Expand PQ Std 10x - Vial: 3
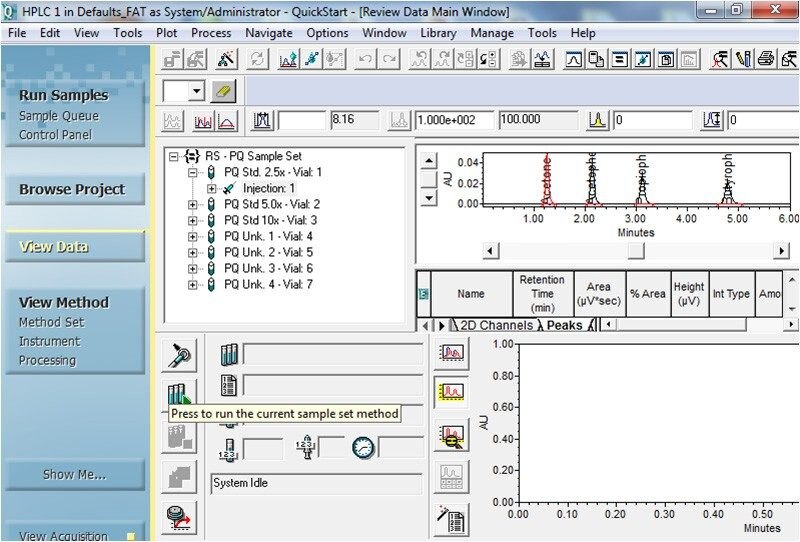This screenshot has height=542, width=800. pos(192,221)
